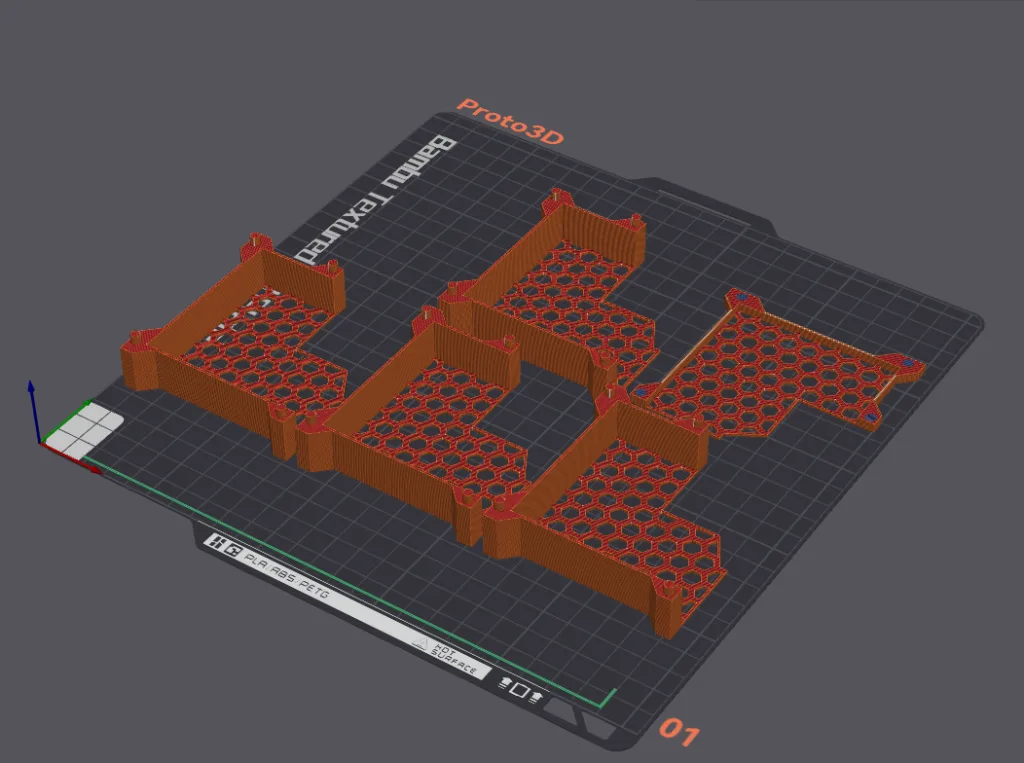1024x763 pixels.
Task: Click the plate alignment arrows icon
Action: [x=521, y=689]
